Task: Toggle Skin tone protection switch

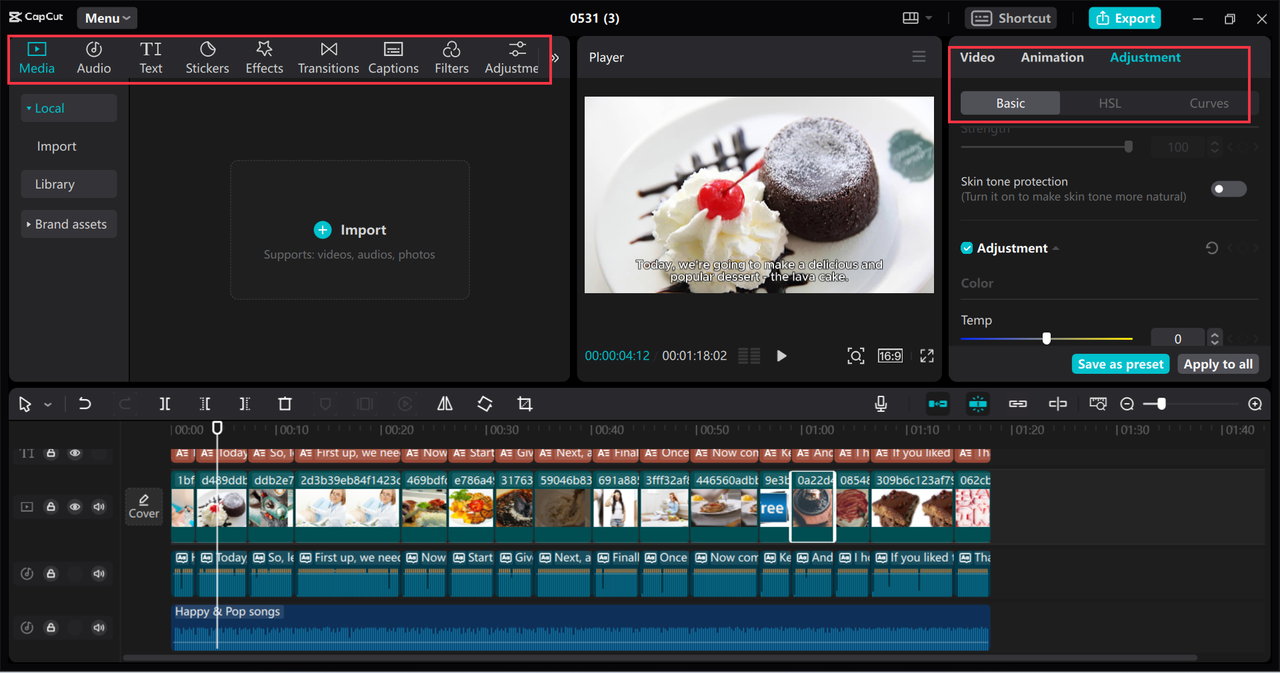Action: click(x=1229, y=189)
